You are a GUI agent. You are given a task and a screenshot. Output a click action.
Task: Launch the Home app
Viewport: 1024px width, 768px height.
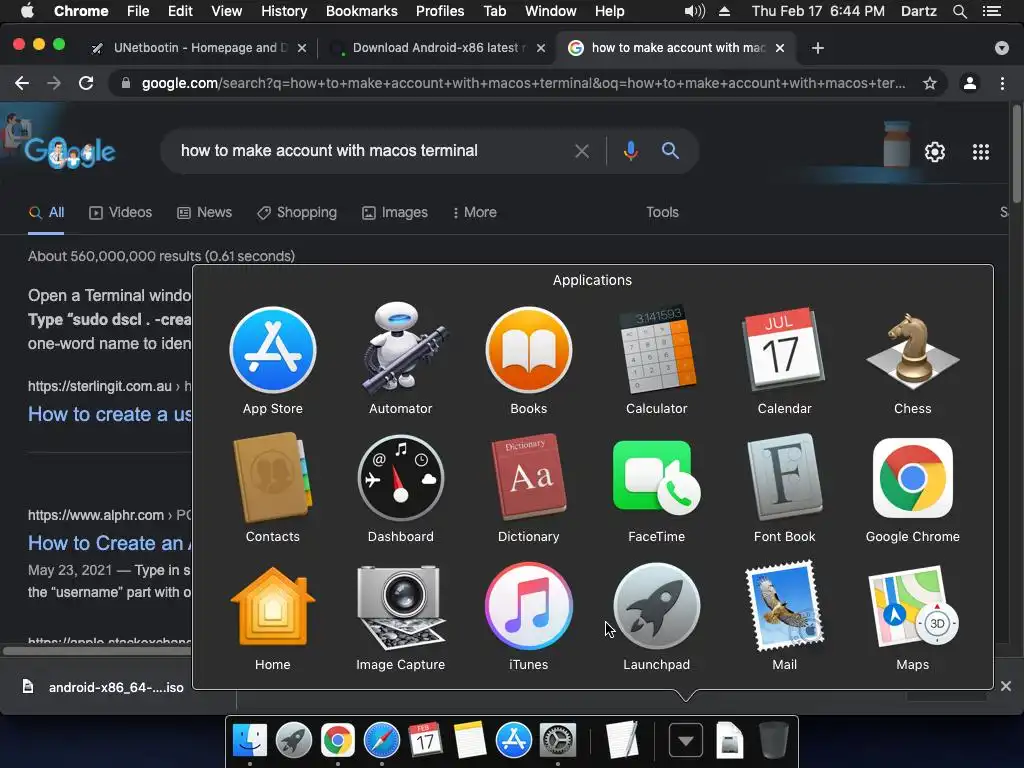pyautogui.click(x=272, y=607)
